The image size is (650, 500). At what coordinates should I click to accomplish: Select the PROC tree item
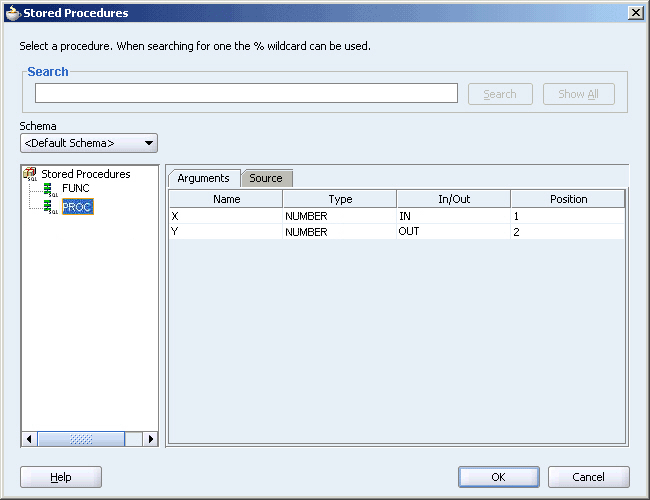pyautogui.click(x=78, y=206)
